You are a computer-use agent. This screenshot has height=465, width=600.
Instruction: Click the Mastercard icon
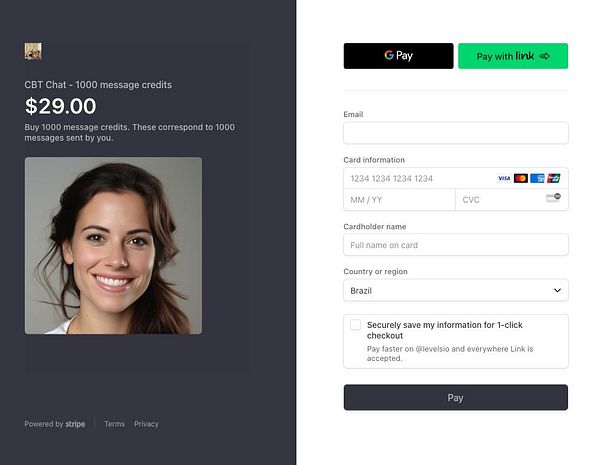[520, 178]
